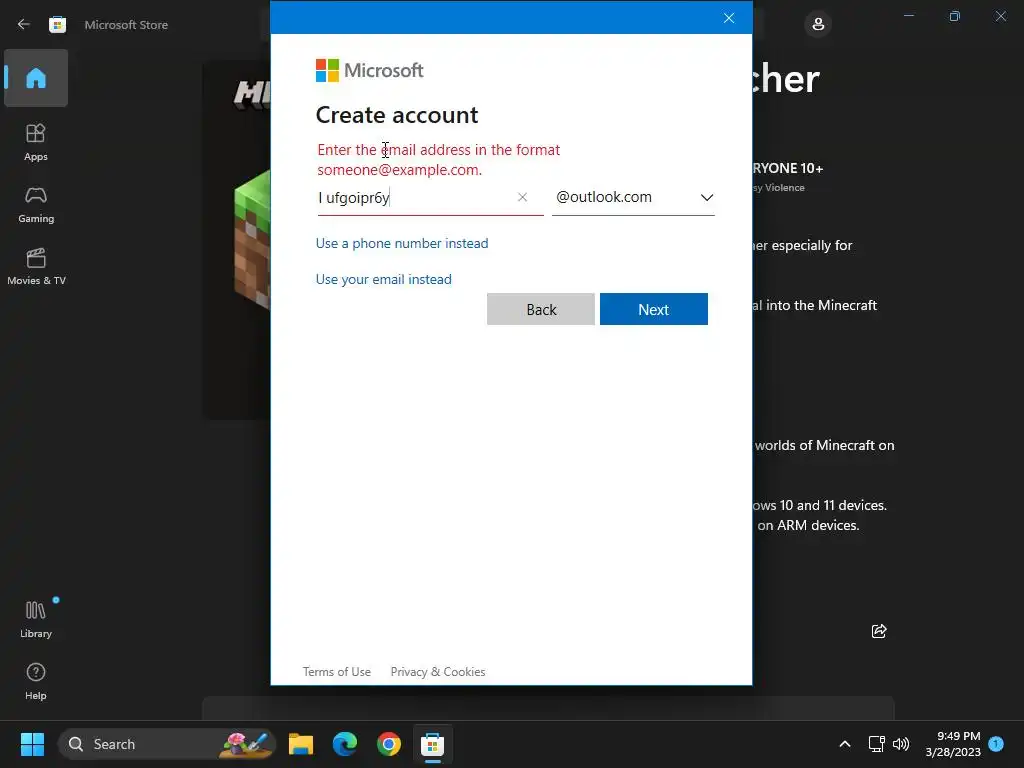Show hidden system tray icons chevron
The image size is (1024, 768).
(844, 744)
